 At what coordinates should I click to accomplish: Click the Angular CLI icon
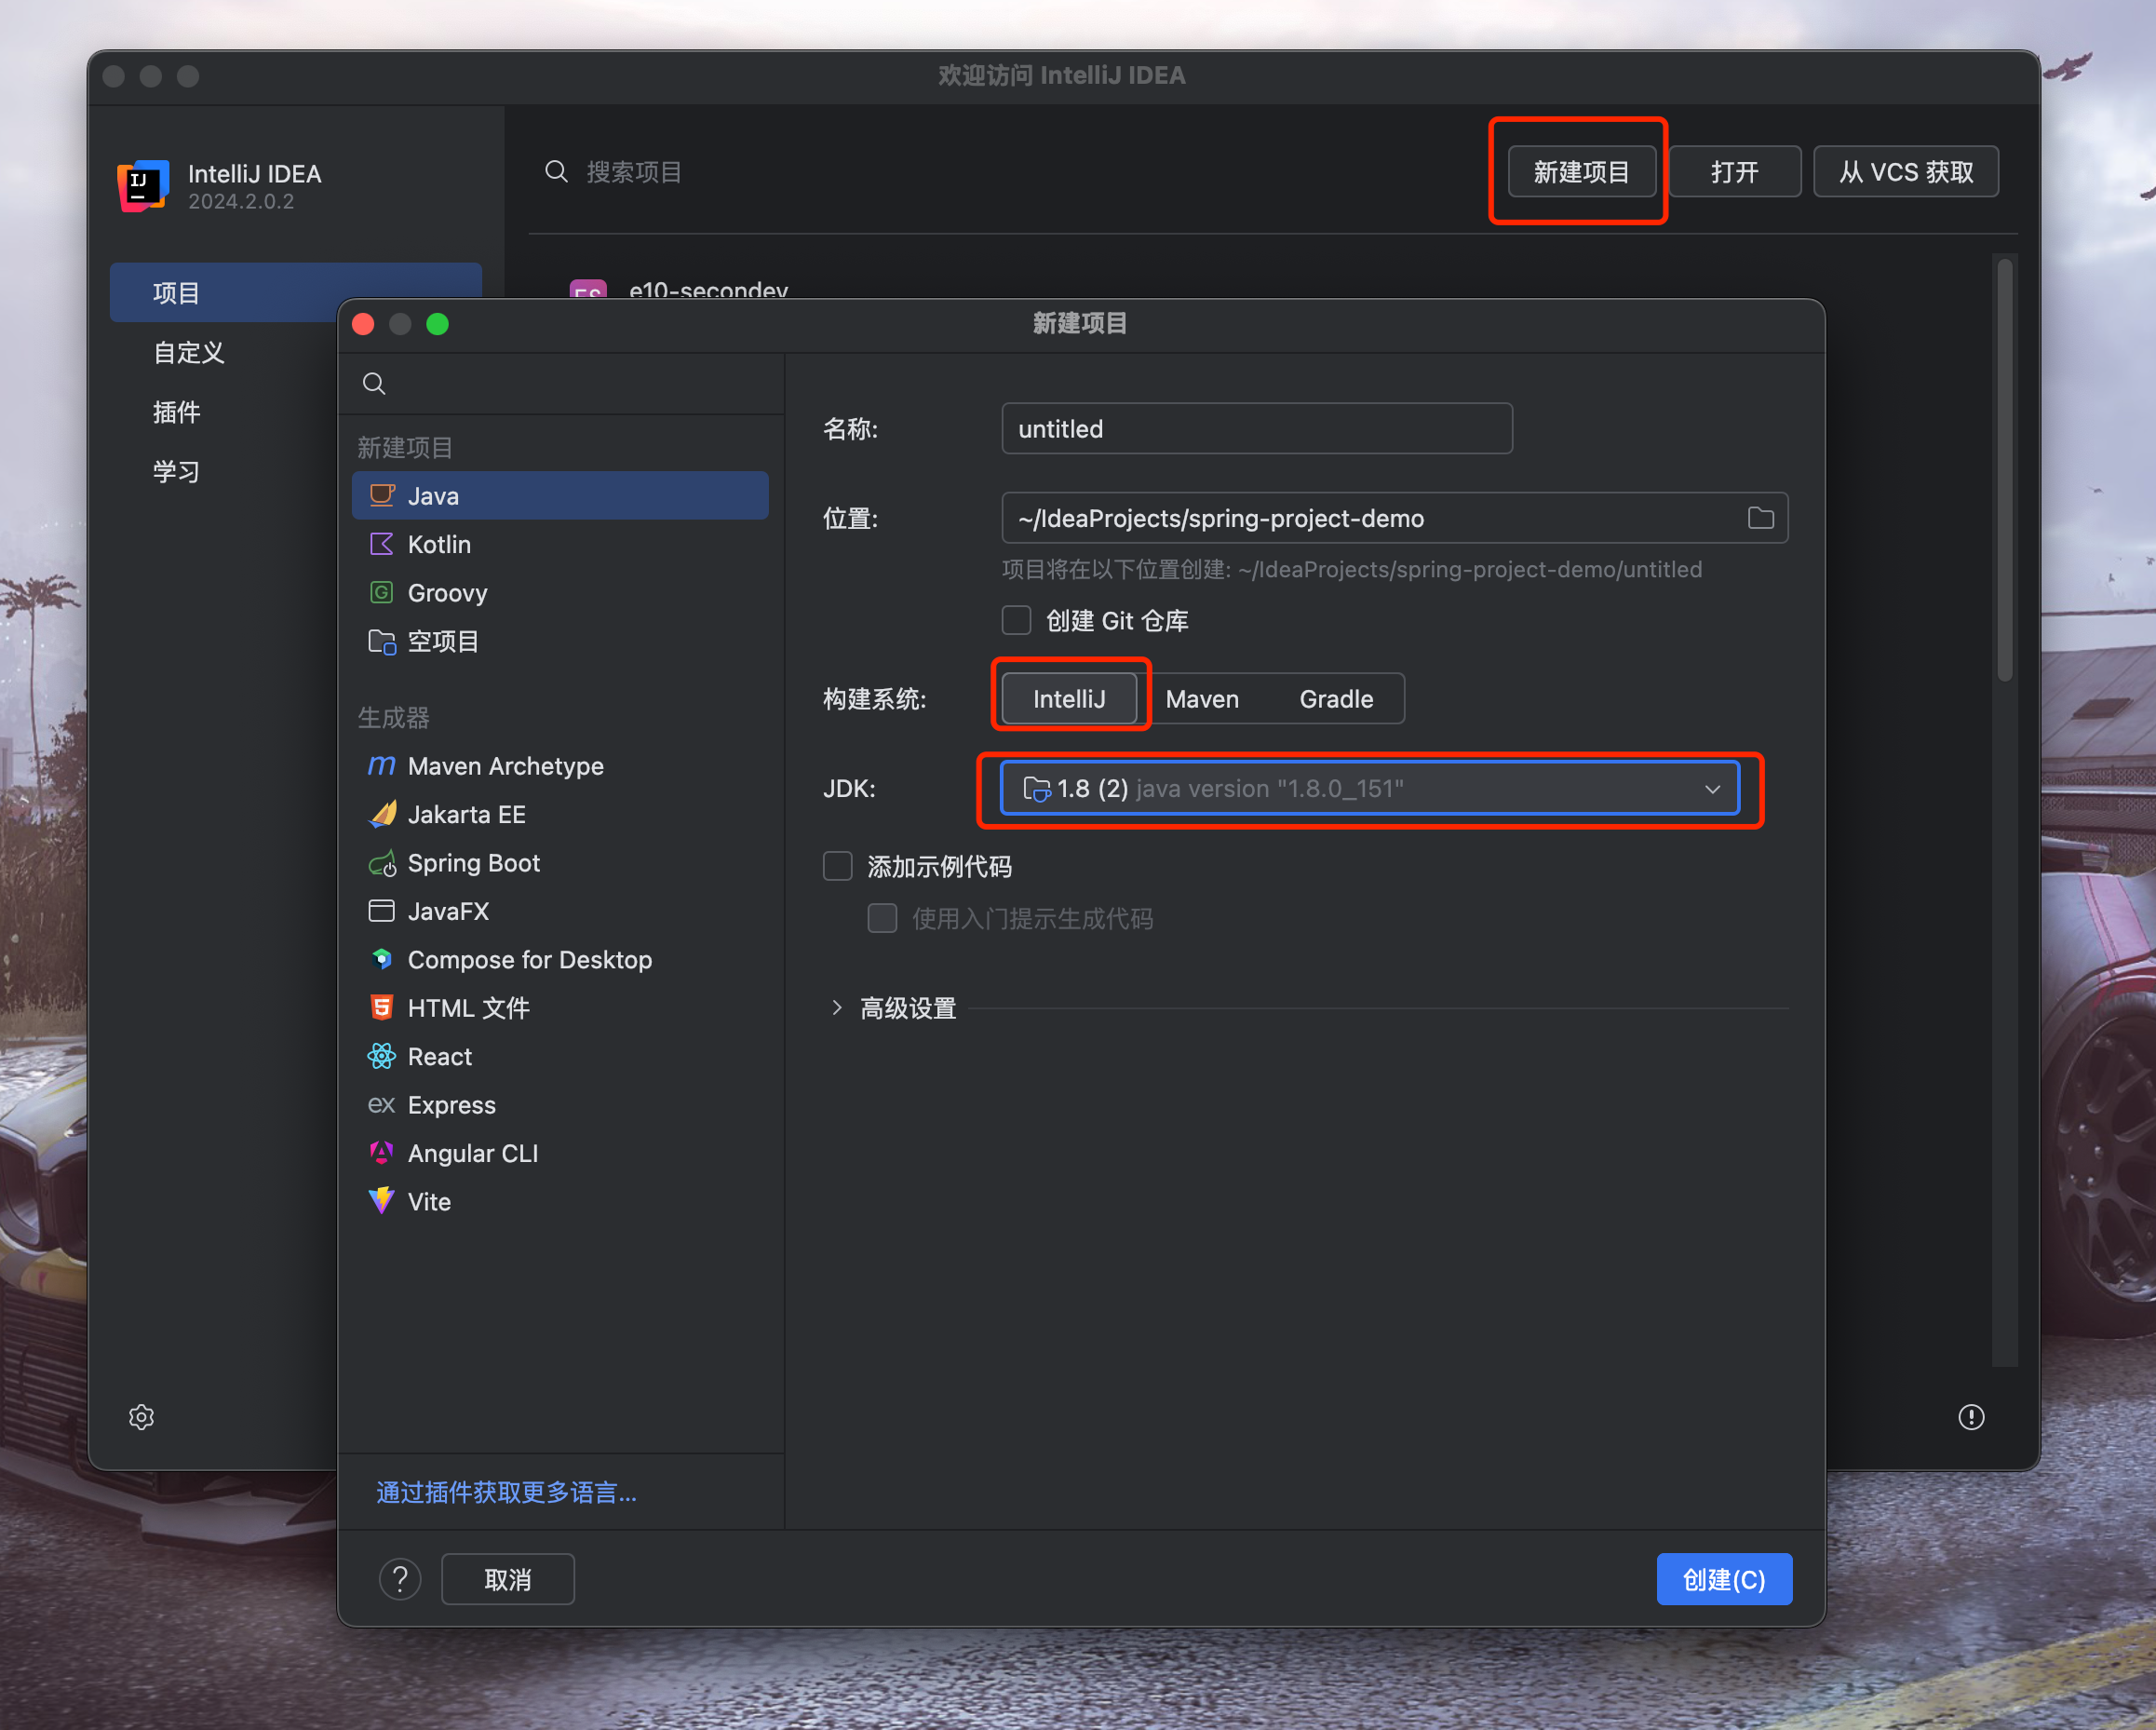(x=382, y=1153)
